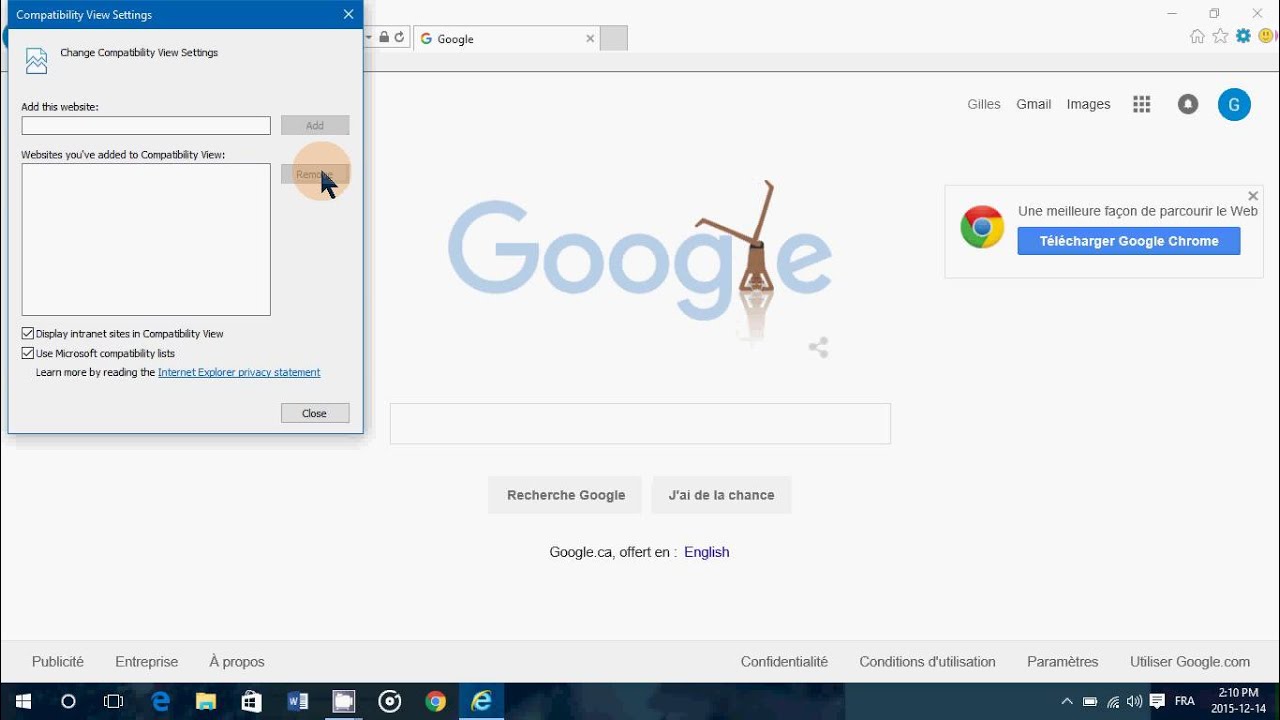Click the screen recorder taskbar icon

pyautogui.click(x=344, y=702)
